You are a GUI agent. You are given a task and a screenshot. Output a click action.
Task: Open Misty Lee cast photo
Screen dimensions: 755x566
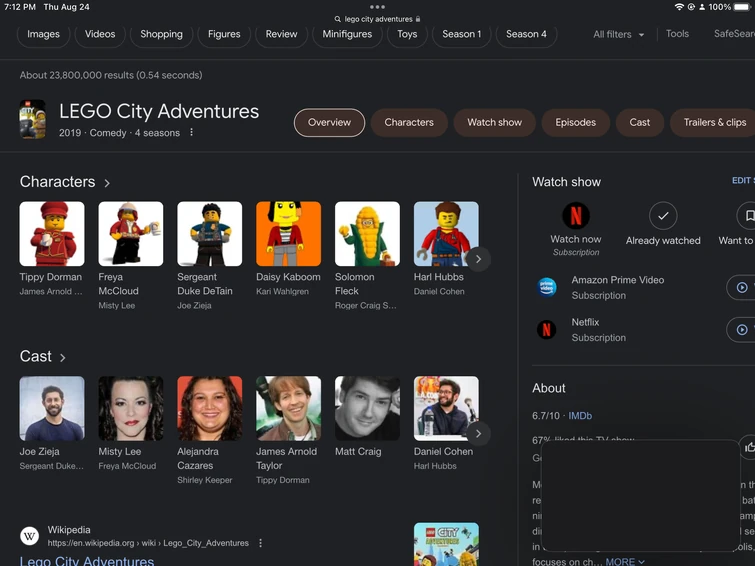(131, 408)
